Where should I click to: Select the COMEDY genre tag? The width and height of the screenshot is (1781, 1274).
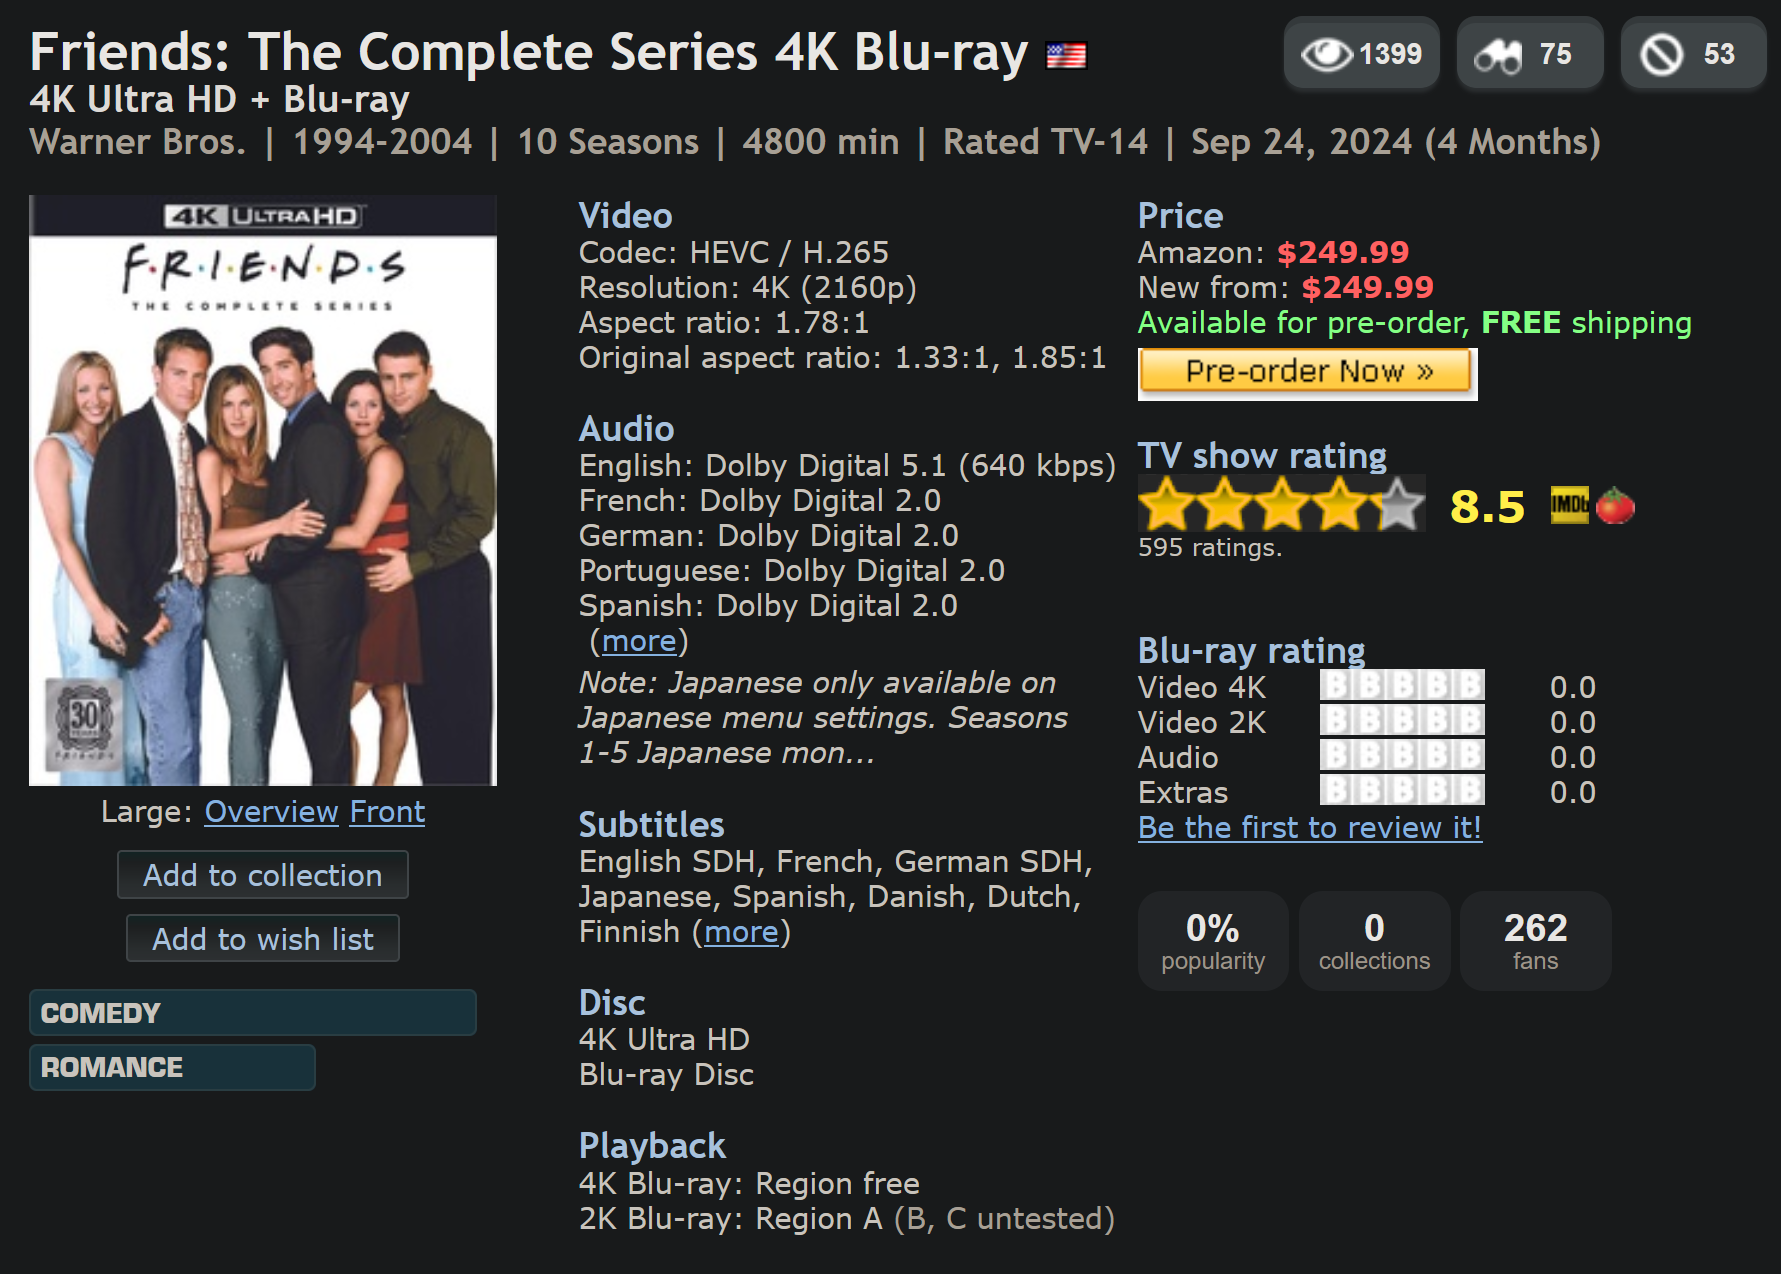coord(252,1013)
